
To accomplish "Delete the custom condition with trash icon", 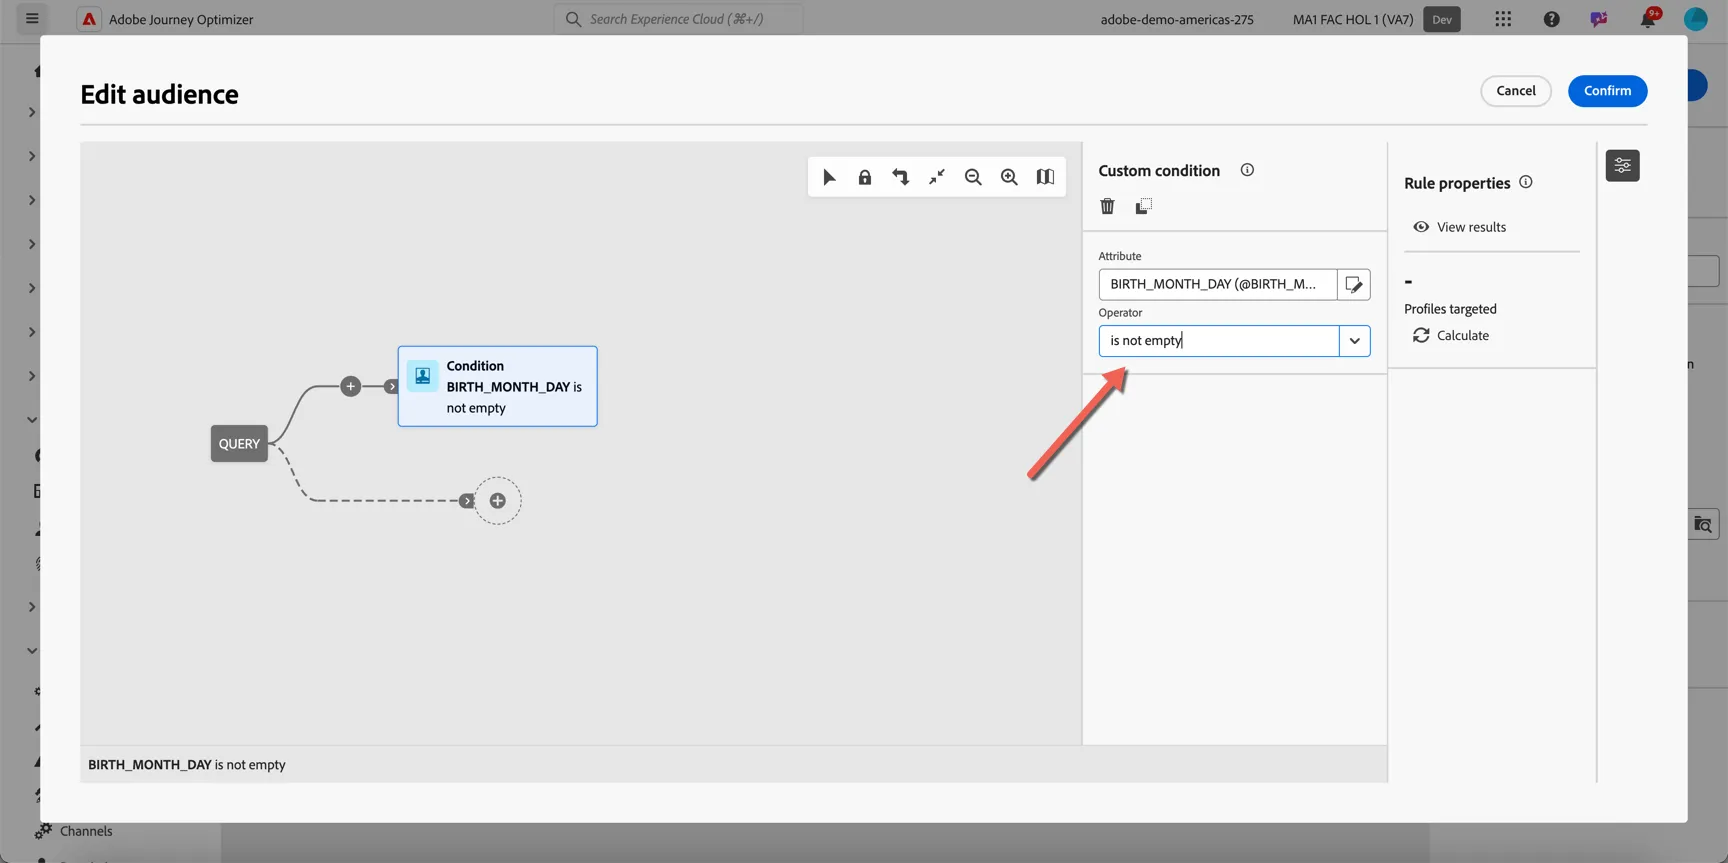I will pyautogui.click(x=1107, y=206).
